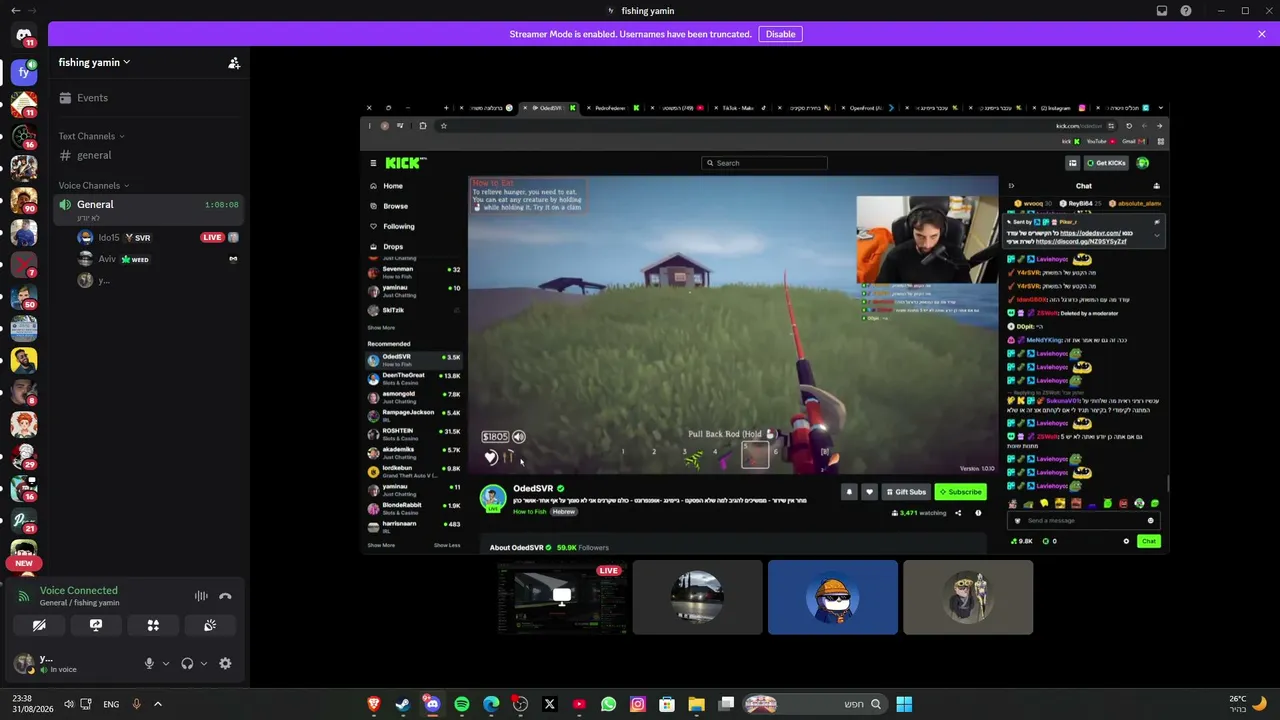Open the Events item
Image resolution: width=1280 pixels, height=720 pixels.
149,98
